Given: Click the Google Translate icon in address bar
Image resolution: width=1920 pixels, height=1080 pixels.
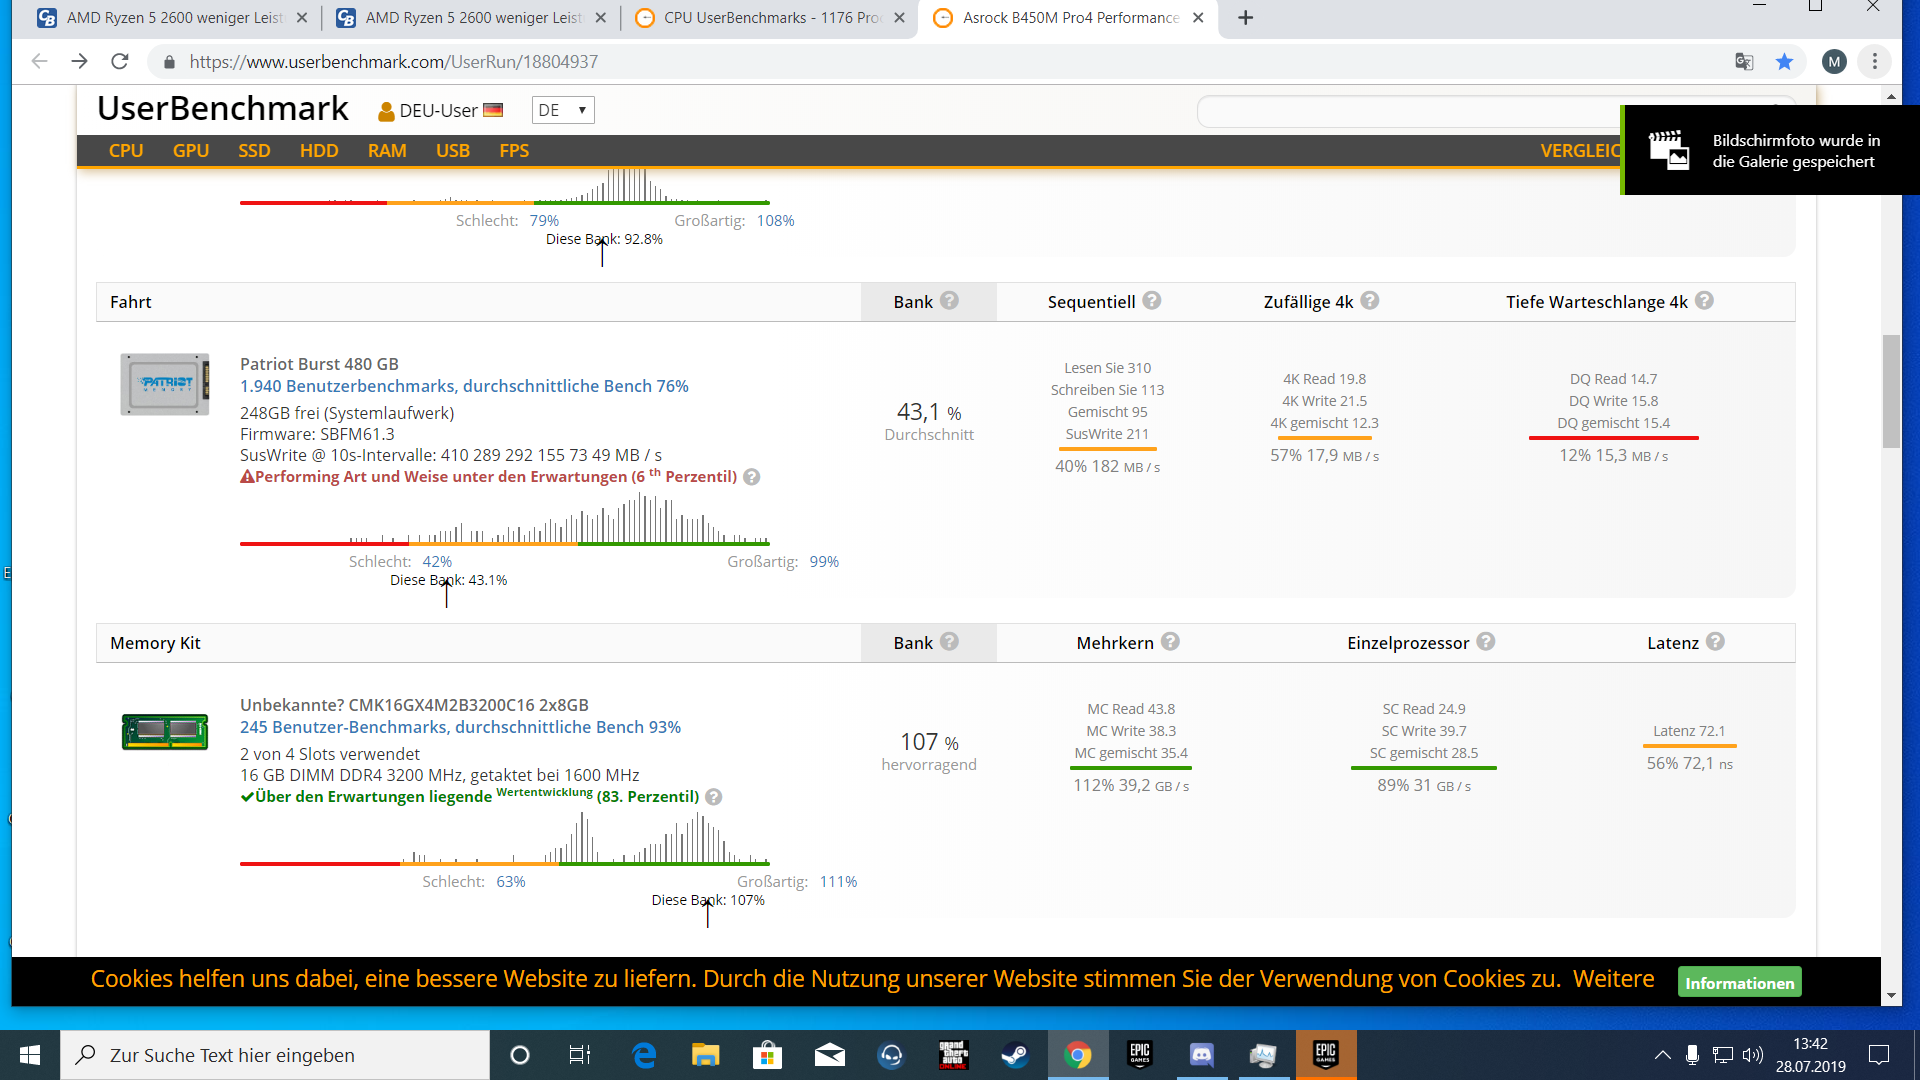Looking at the screenshot, I should point(1744,62).
